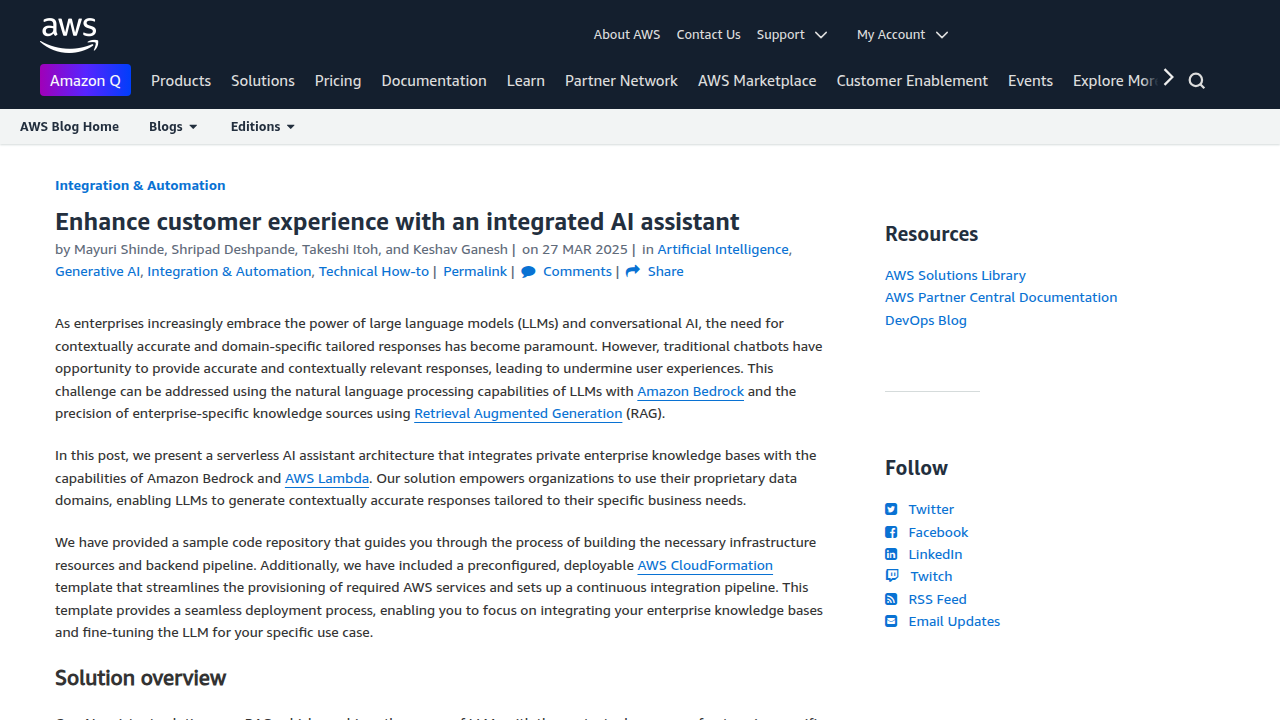Open the Events menu item
The height and width of the screenshot is (720, 1280).
pyautogui.click(x=1030, y=81)
